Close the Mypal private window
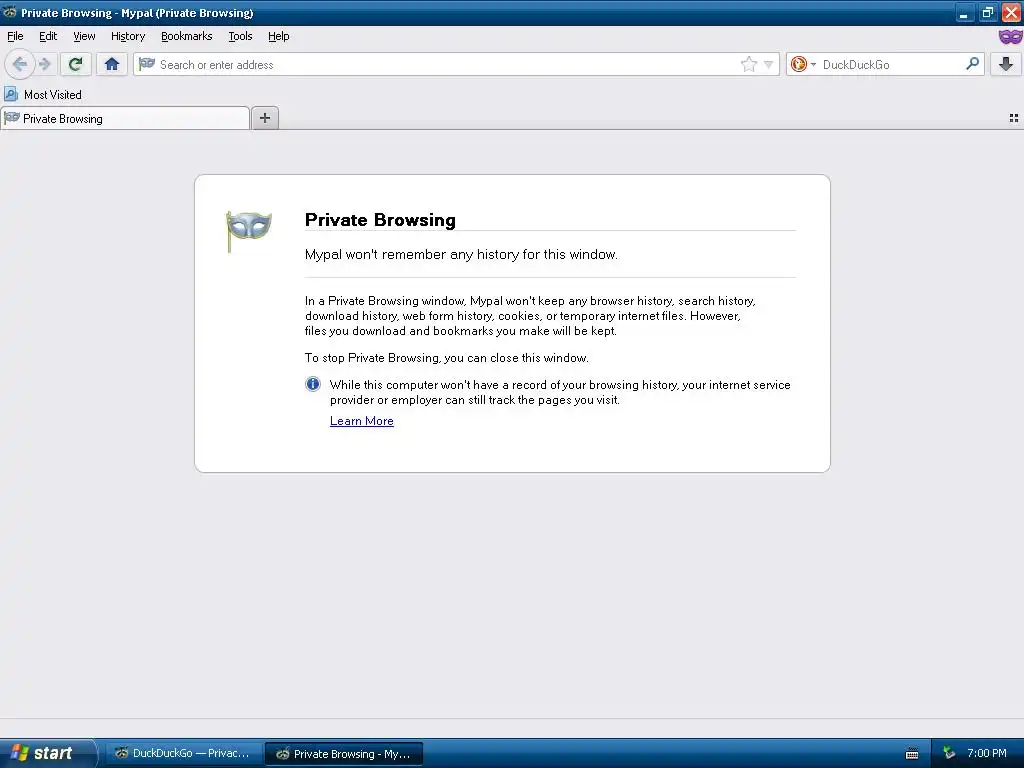1024x768 pixels. pyautogui.click(x=1012, y=13)
